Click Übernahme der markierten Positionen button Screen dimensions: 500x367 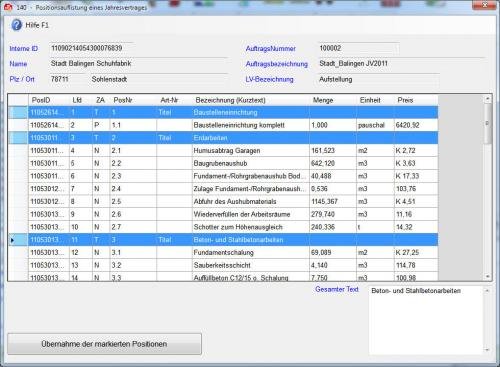coord(104,344)
